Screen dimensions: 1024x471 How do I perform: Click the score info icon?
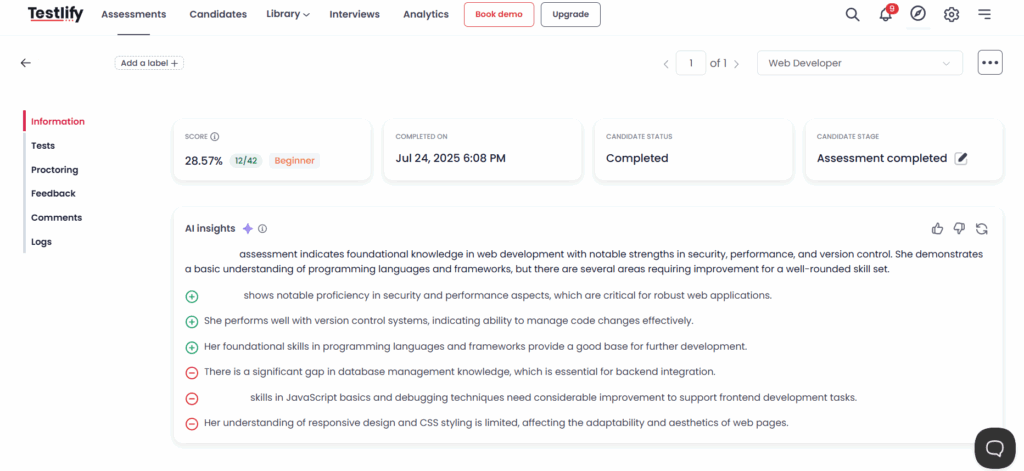[x=215, y=137]
